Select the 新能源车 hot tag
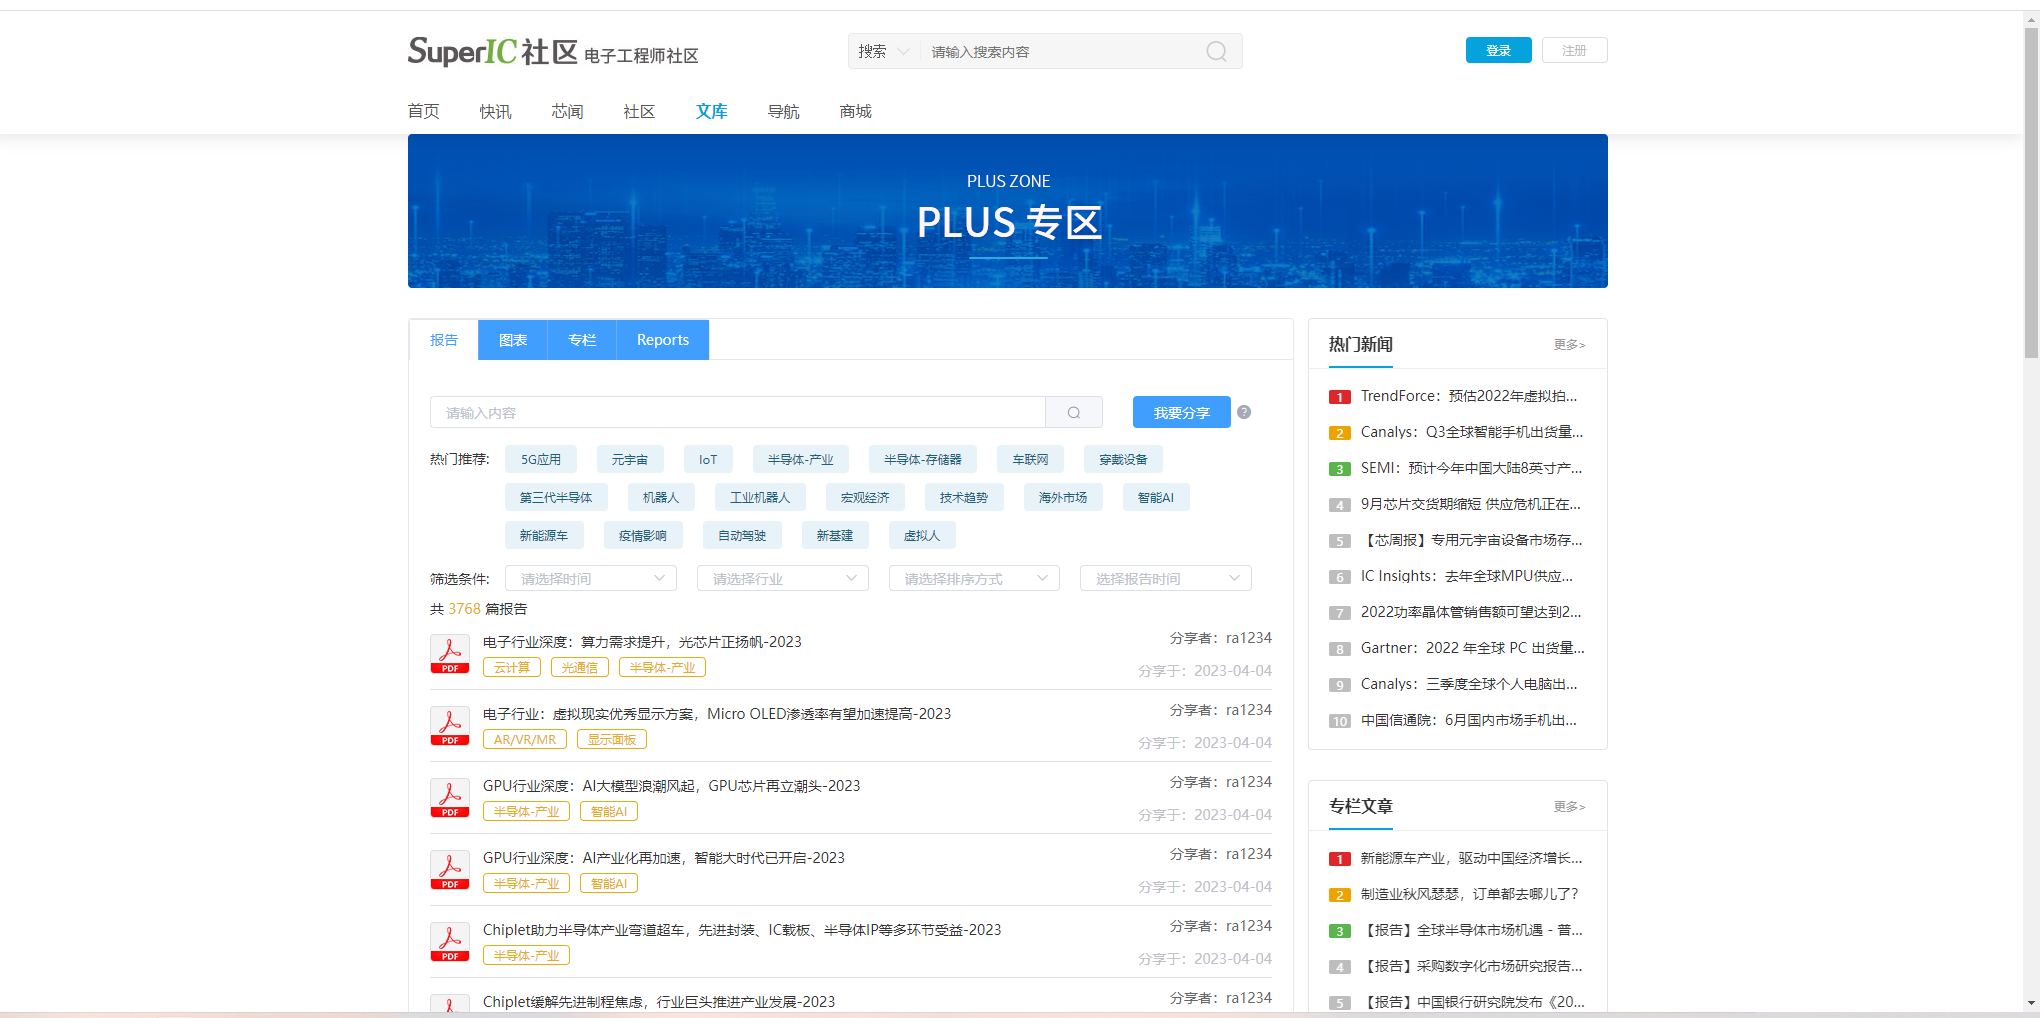Screen dimensions: 2040x1018 pos(544,535)
